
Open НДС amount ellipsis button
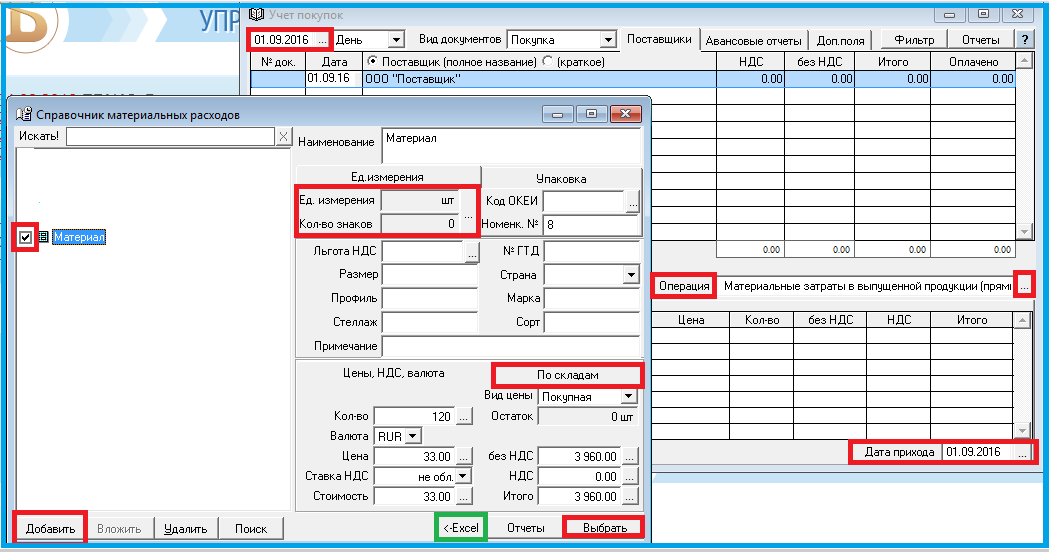pos(630,476)
